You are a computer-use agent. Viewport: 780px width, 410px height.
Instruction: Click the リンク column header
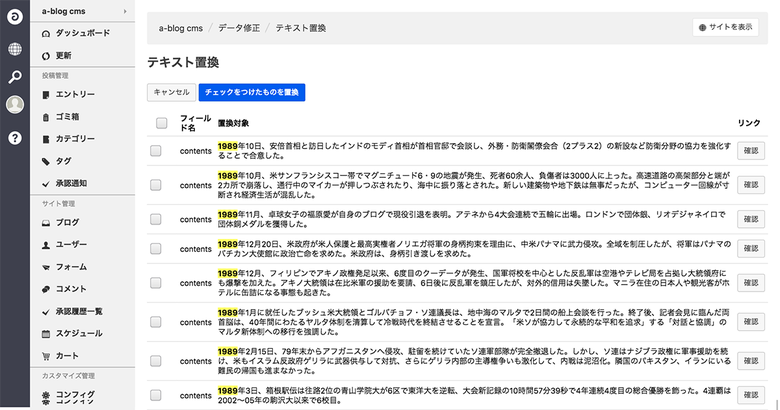point(749,123)
